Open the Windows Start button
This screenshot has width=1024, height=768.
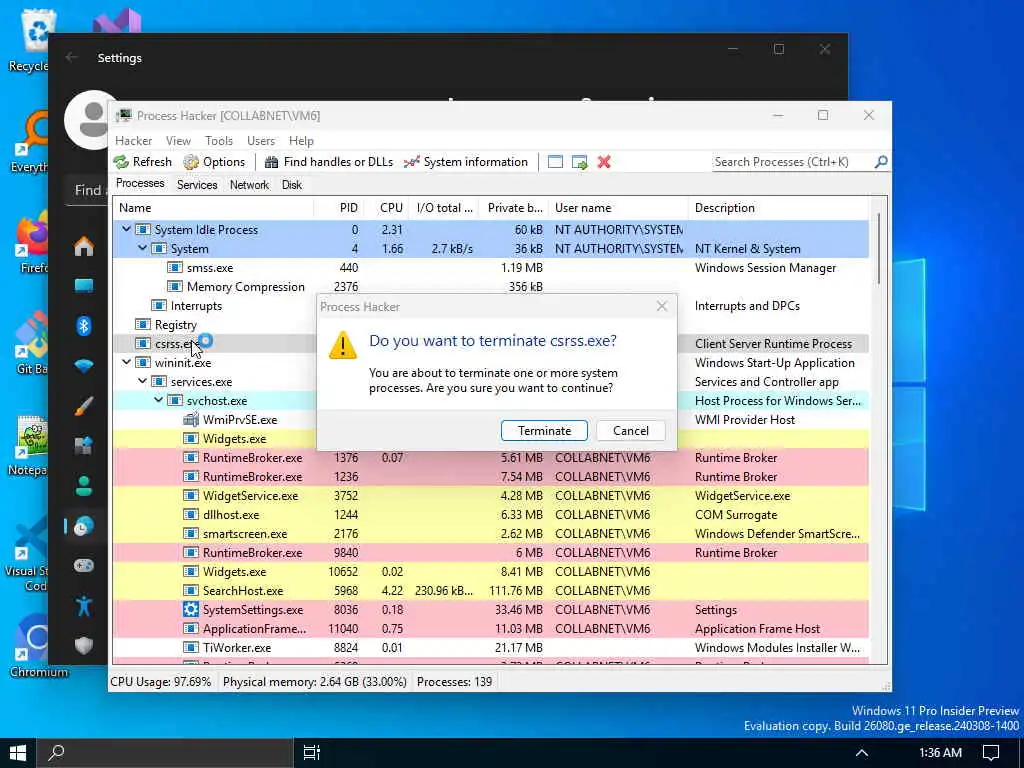pyautogui.click(x=18, y=752)
